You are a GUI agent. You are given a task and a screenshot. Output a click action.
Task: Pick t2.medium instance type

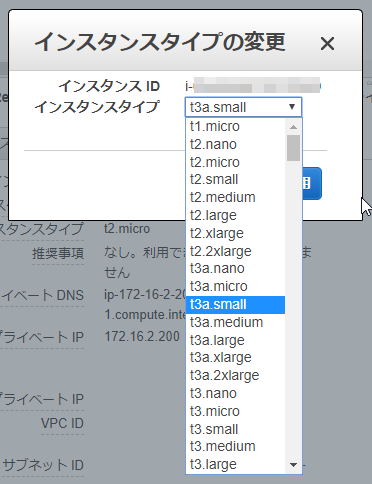click(x=235, y=197)
